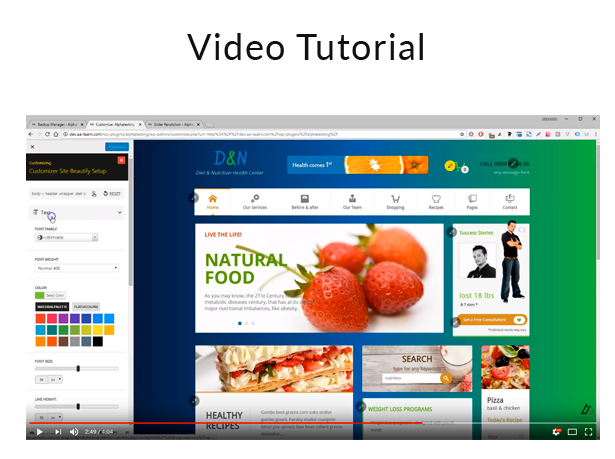Expand the Text section chevron
This screenshot has height=459, width=615.
(x=120, y=212)
